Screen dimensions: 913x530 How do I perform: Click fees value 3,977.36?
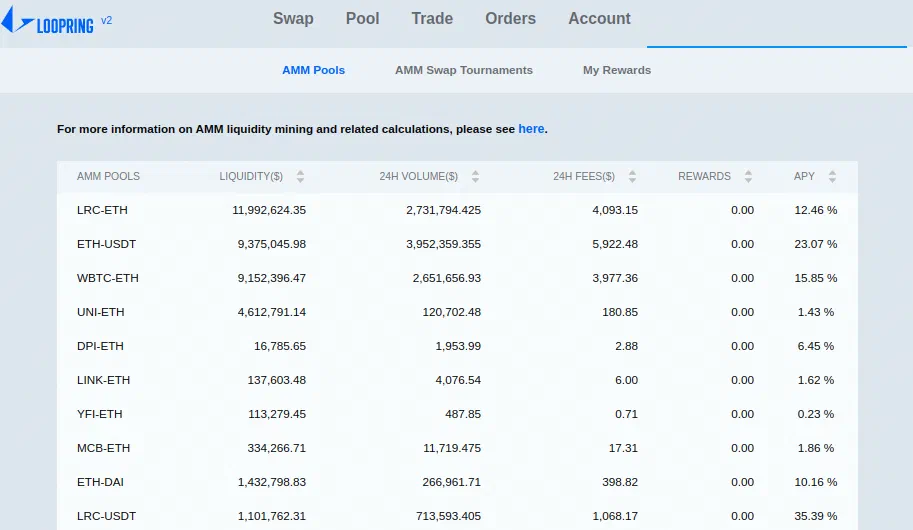(x=615, y=278)
